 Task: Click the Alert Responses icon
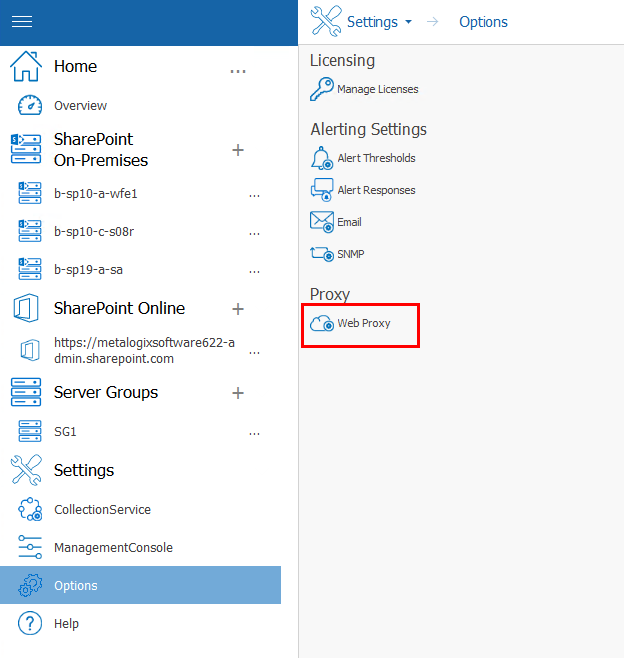tap(322, 190)
